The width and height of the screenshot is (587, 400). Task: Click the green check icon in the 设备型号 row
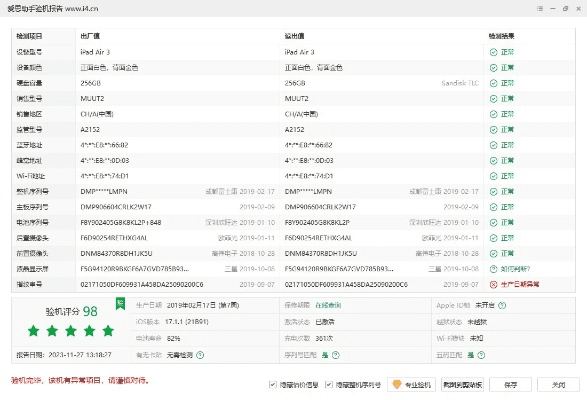[493, 52]
